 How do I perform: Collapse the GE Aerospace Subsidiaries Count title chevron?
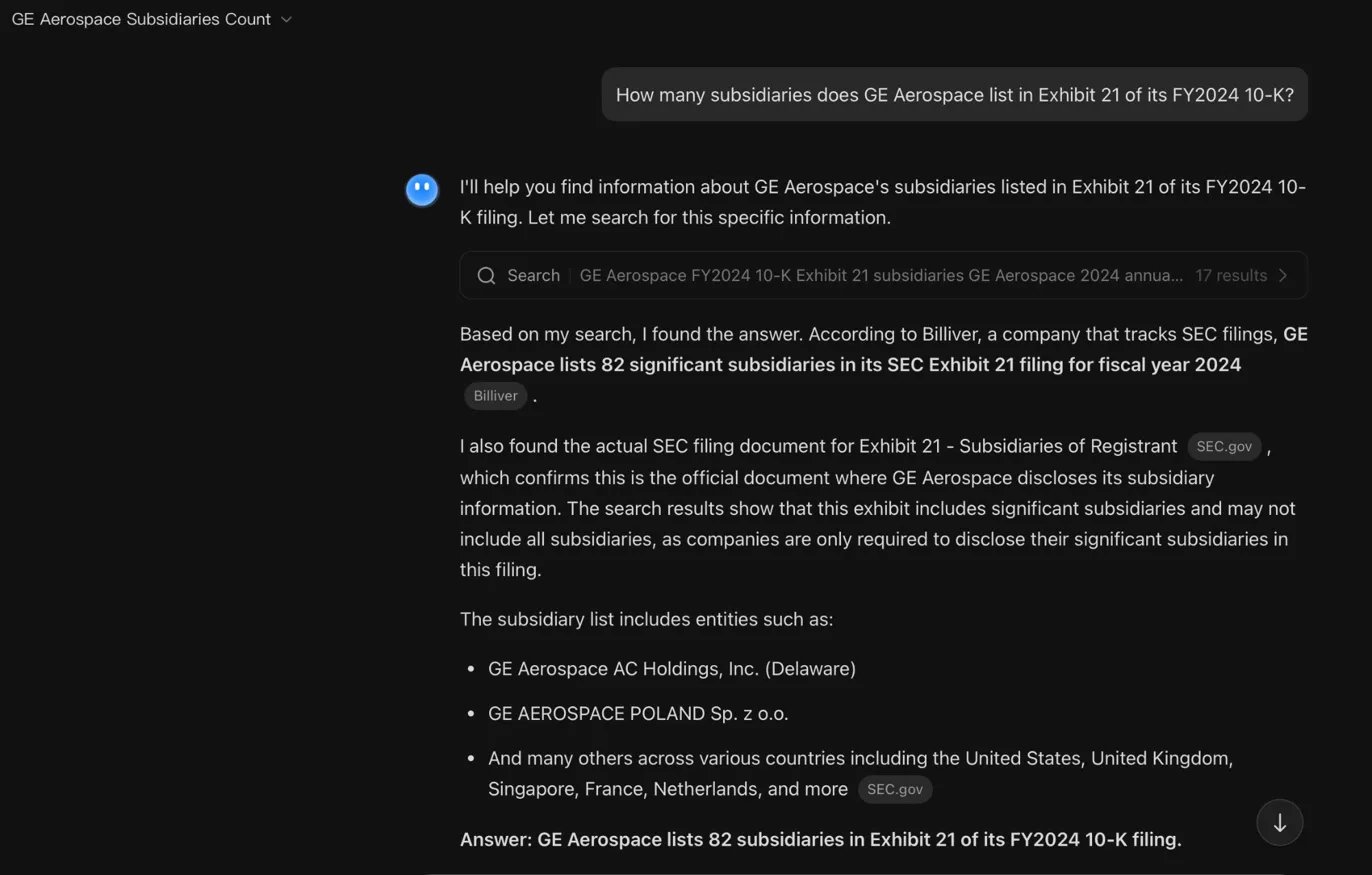point(286,19)
